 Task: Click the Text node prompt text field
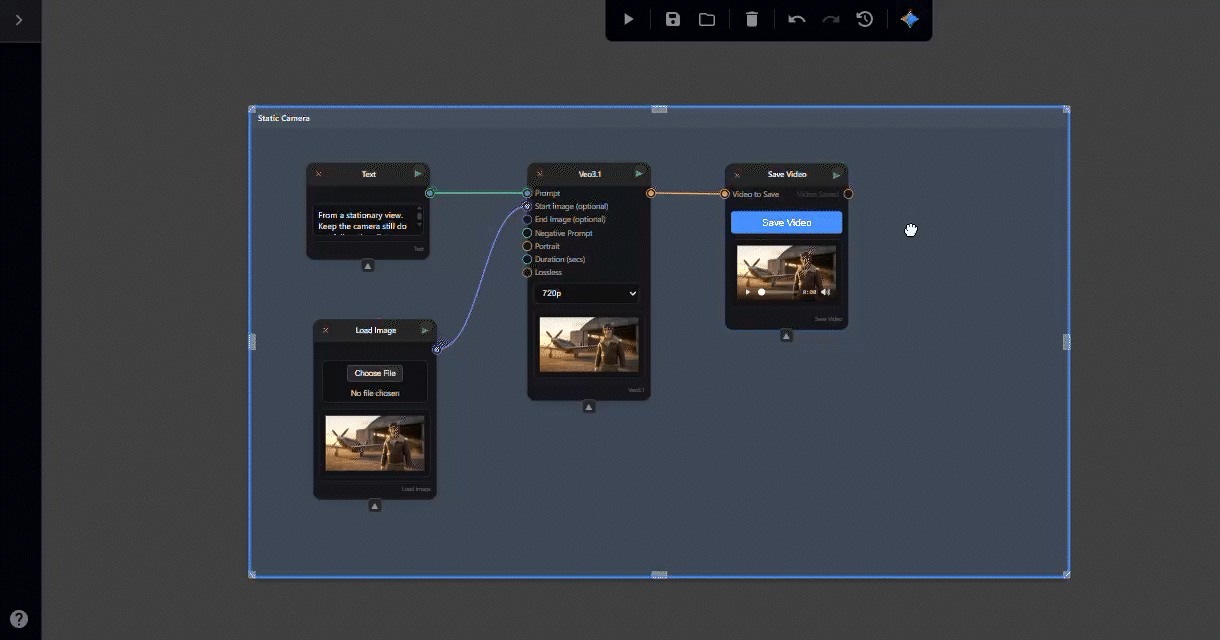coord(364,221)
